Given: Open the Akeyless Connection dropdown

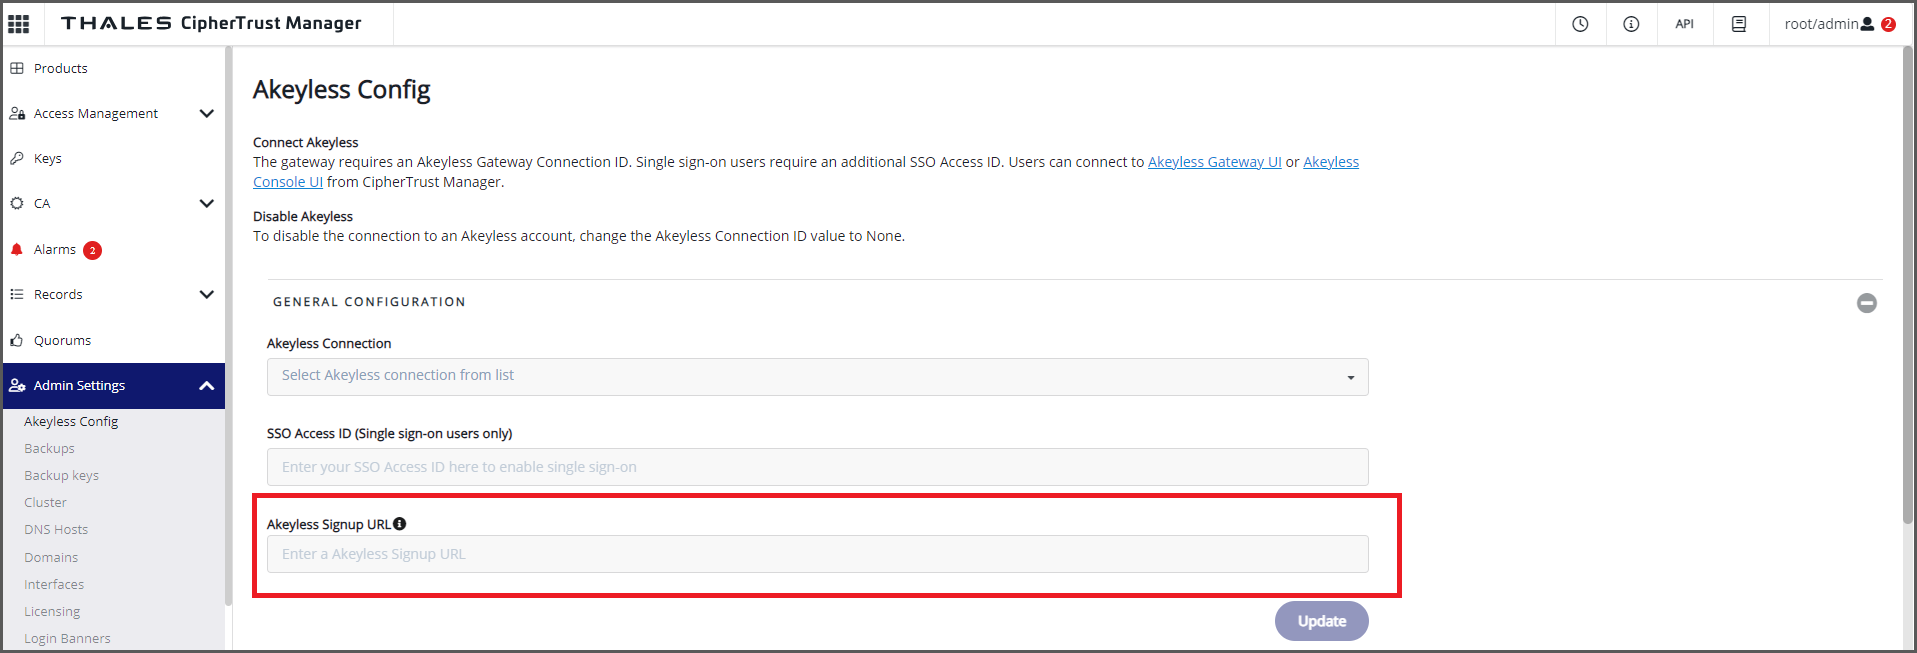Looking at the screenshot, I should 817,377.
